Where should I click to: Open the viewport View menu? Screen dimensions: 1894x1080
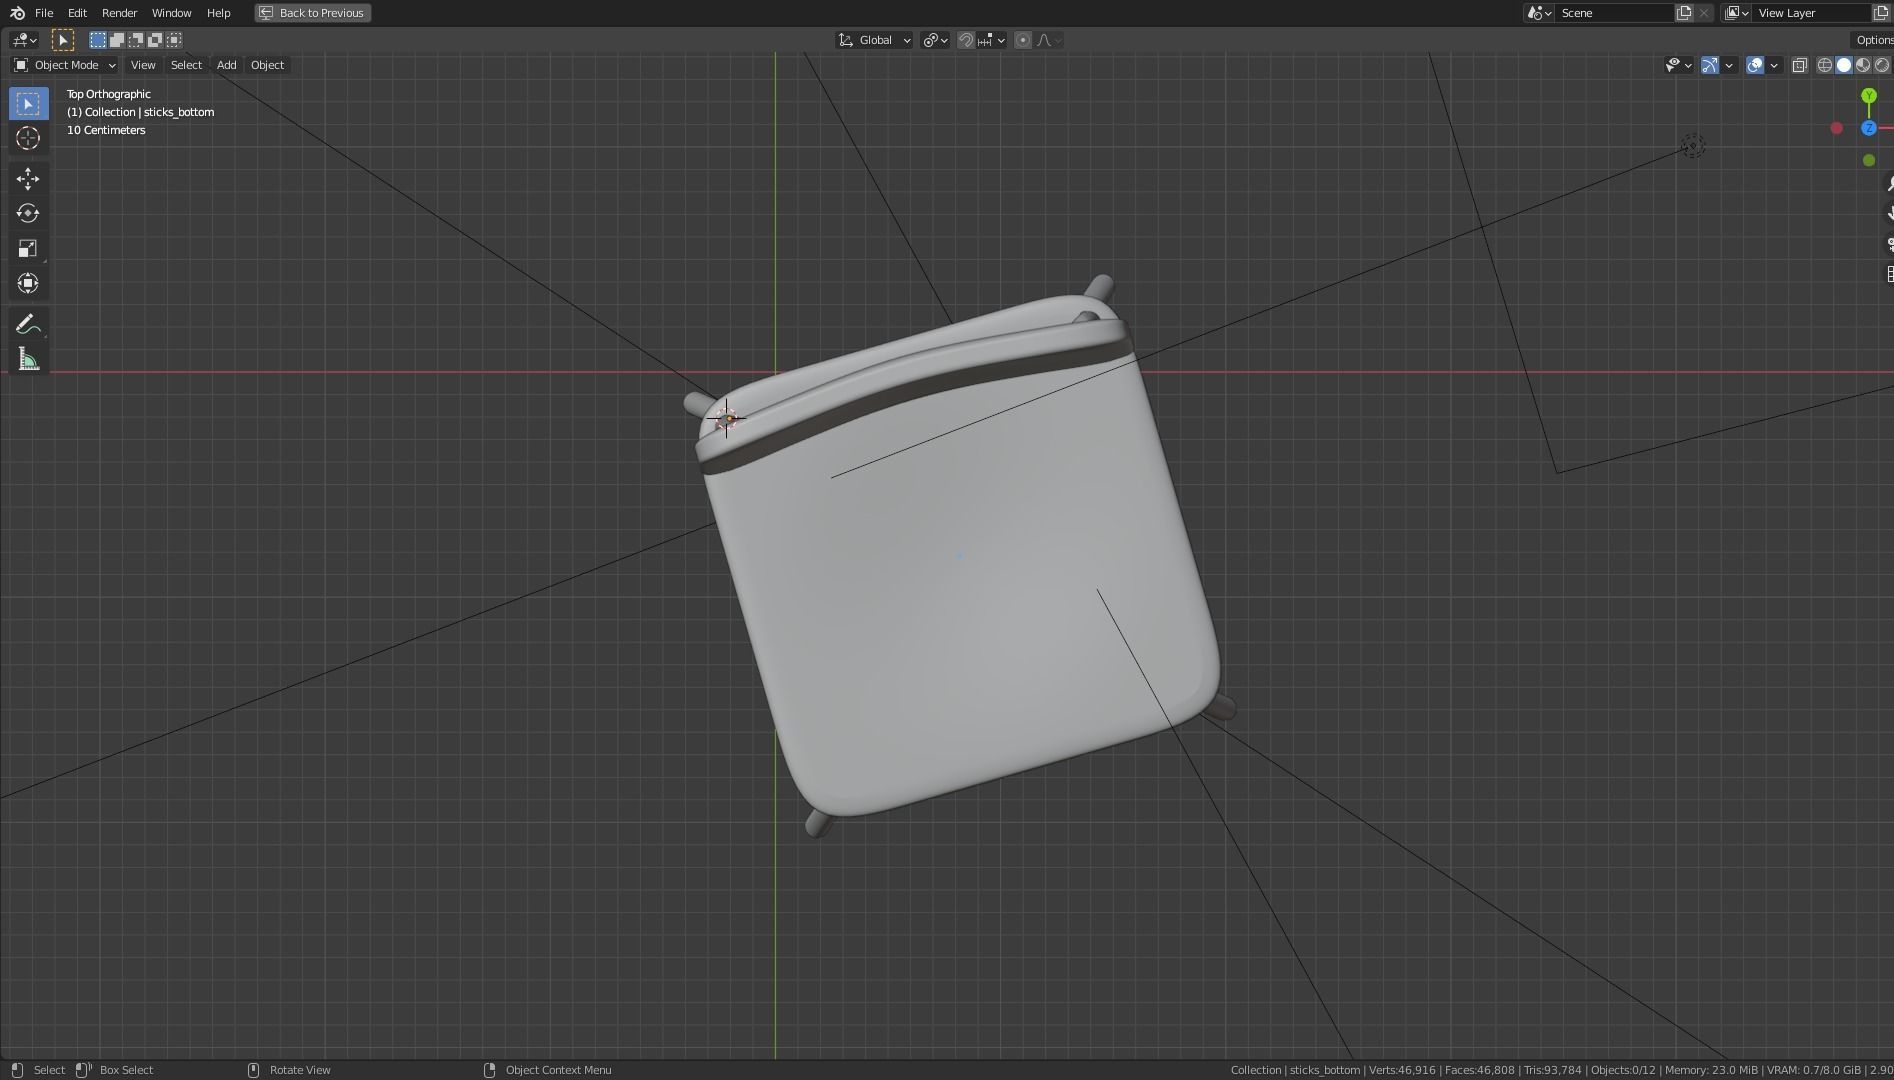click(143, 65)
